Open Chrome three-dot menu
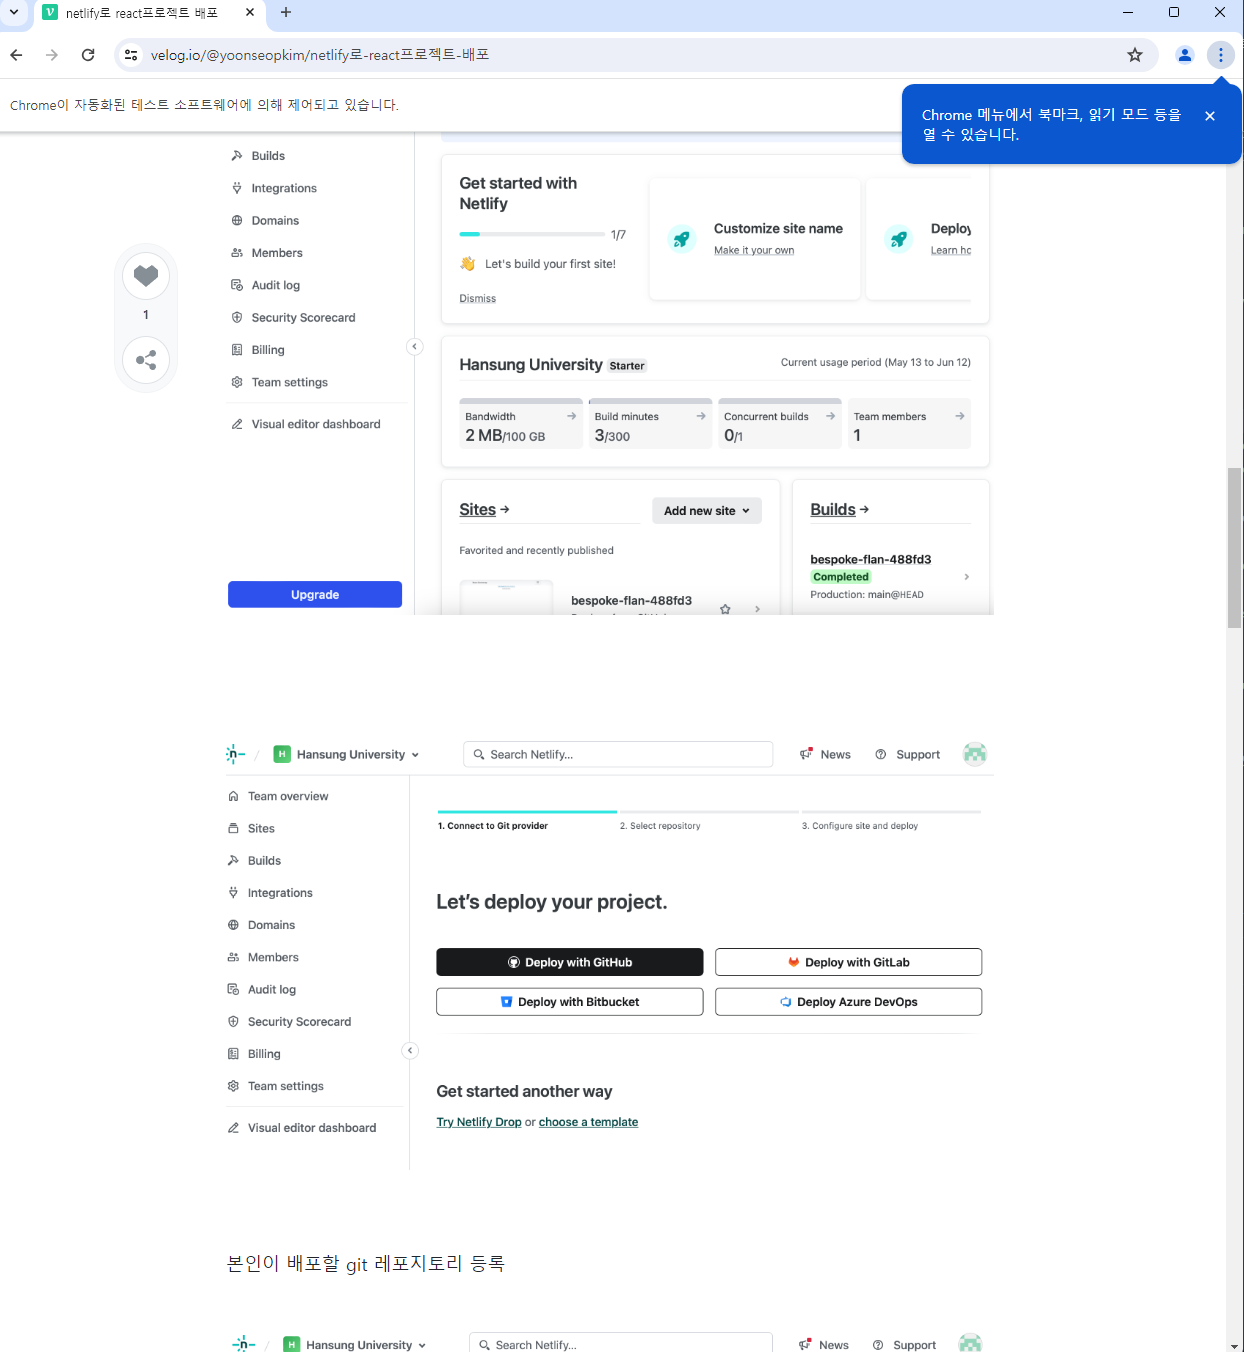 (x=1220, y=55)
